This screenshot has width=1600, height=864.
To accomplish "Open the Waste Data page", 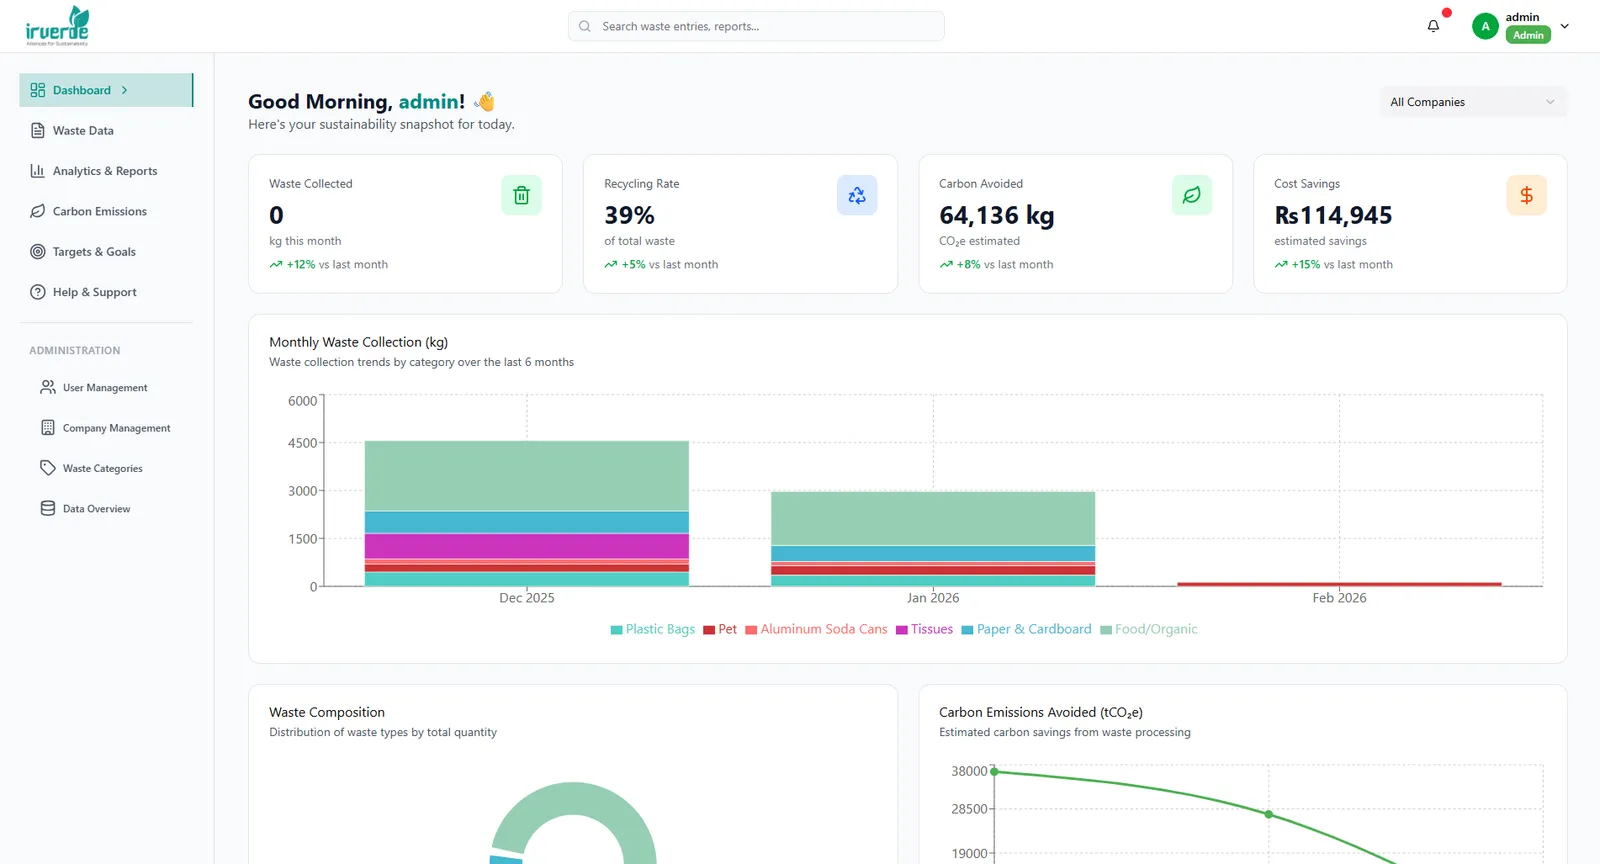I will coord(106,131).
